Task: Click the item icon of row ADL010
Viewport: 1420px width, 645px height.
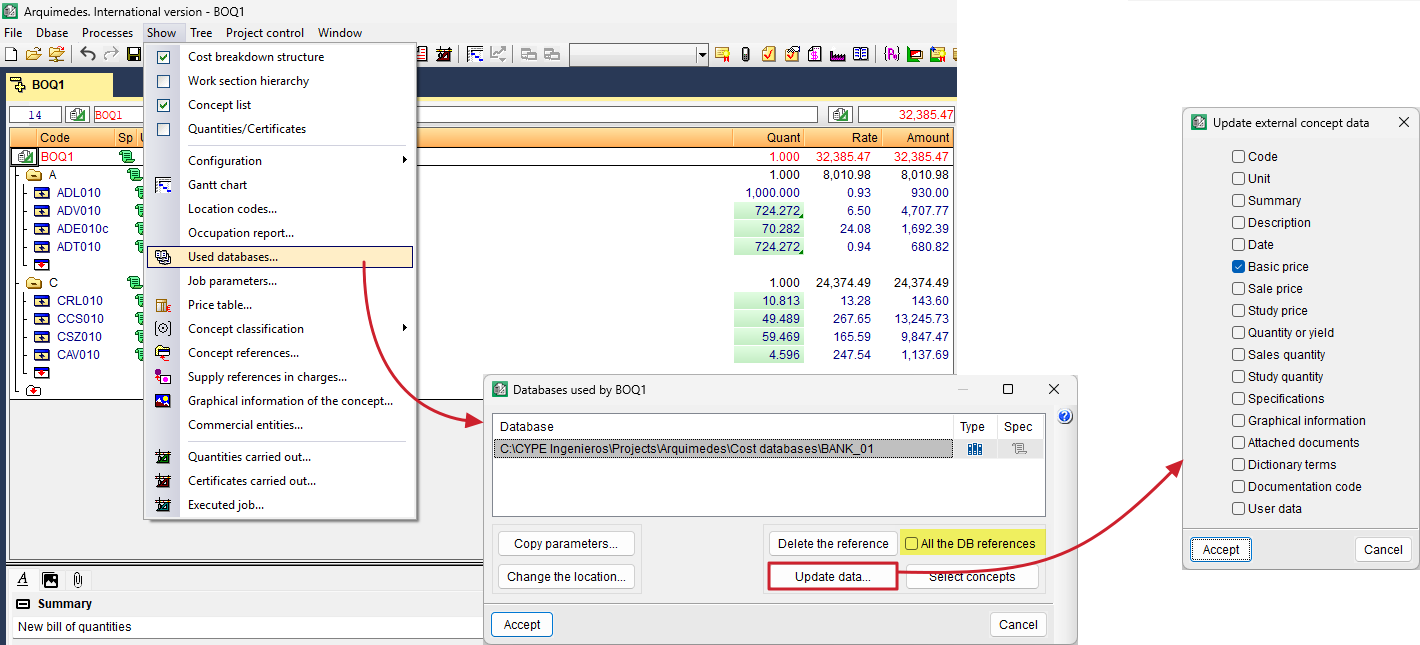Action: click(43, 193)
